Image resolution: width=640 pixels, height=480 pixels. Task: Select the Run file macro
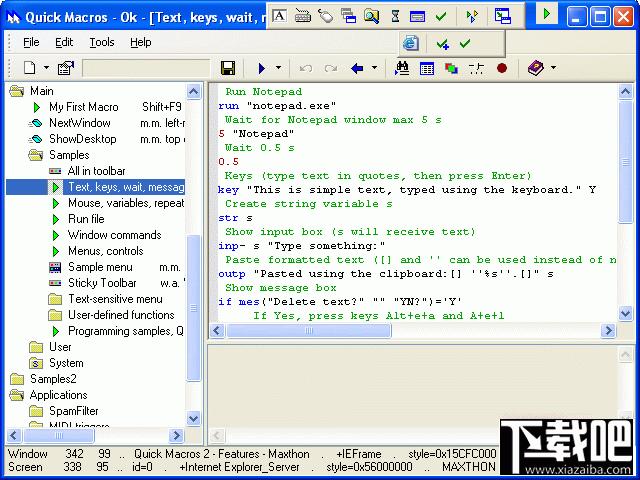(x=86, y=219)
